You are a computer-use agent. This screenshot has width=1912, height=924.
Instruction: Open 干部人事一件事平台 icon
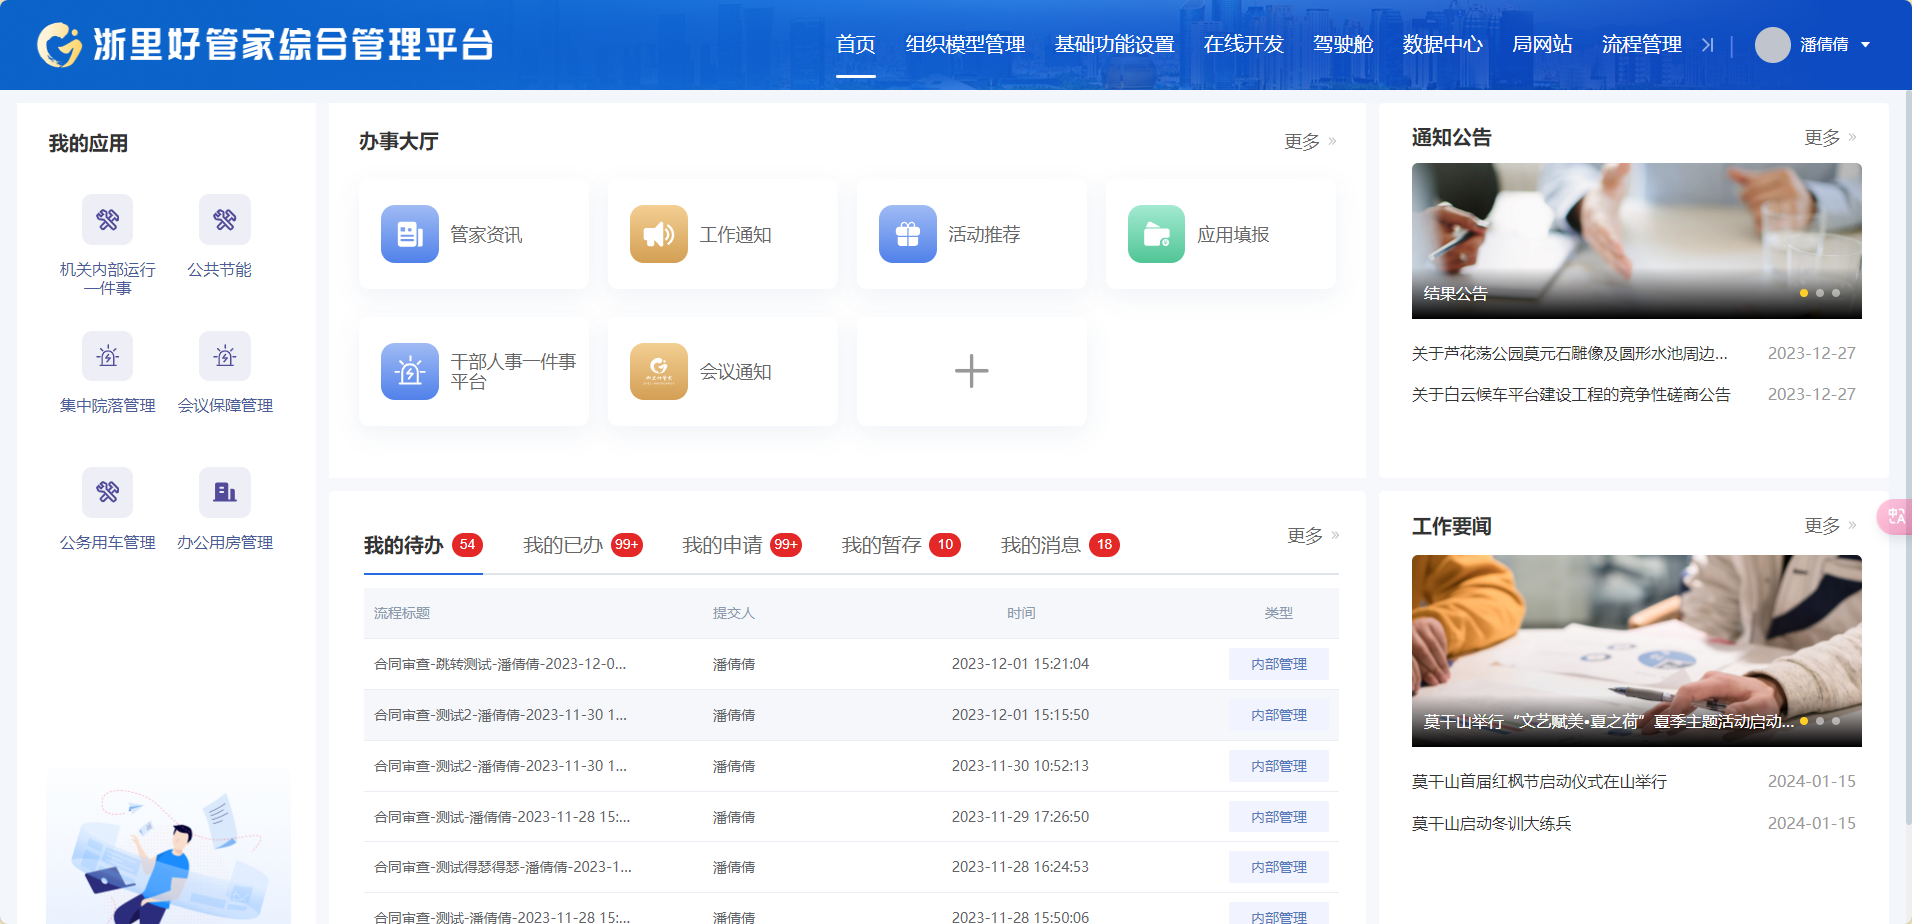(410, 371)
